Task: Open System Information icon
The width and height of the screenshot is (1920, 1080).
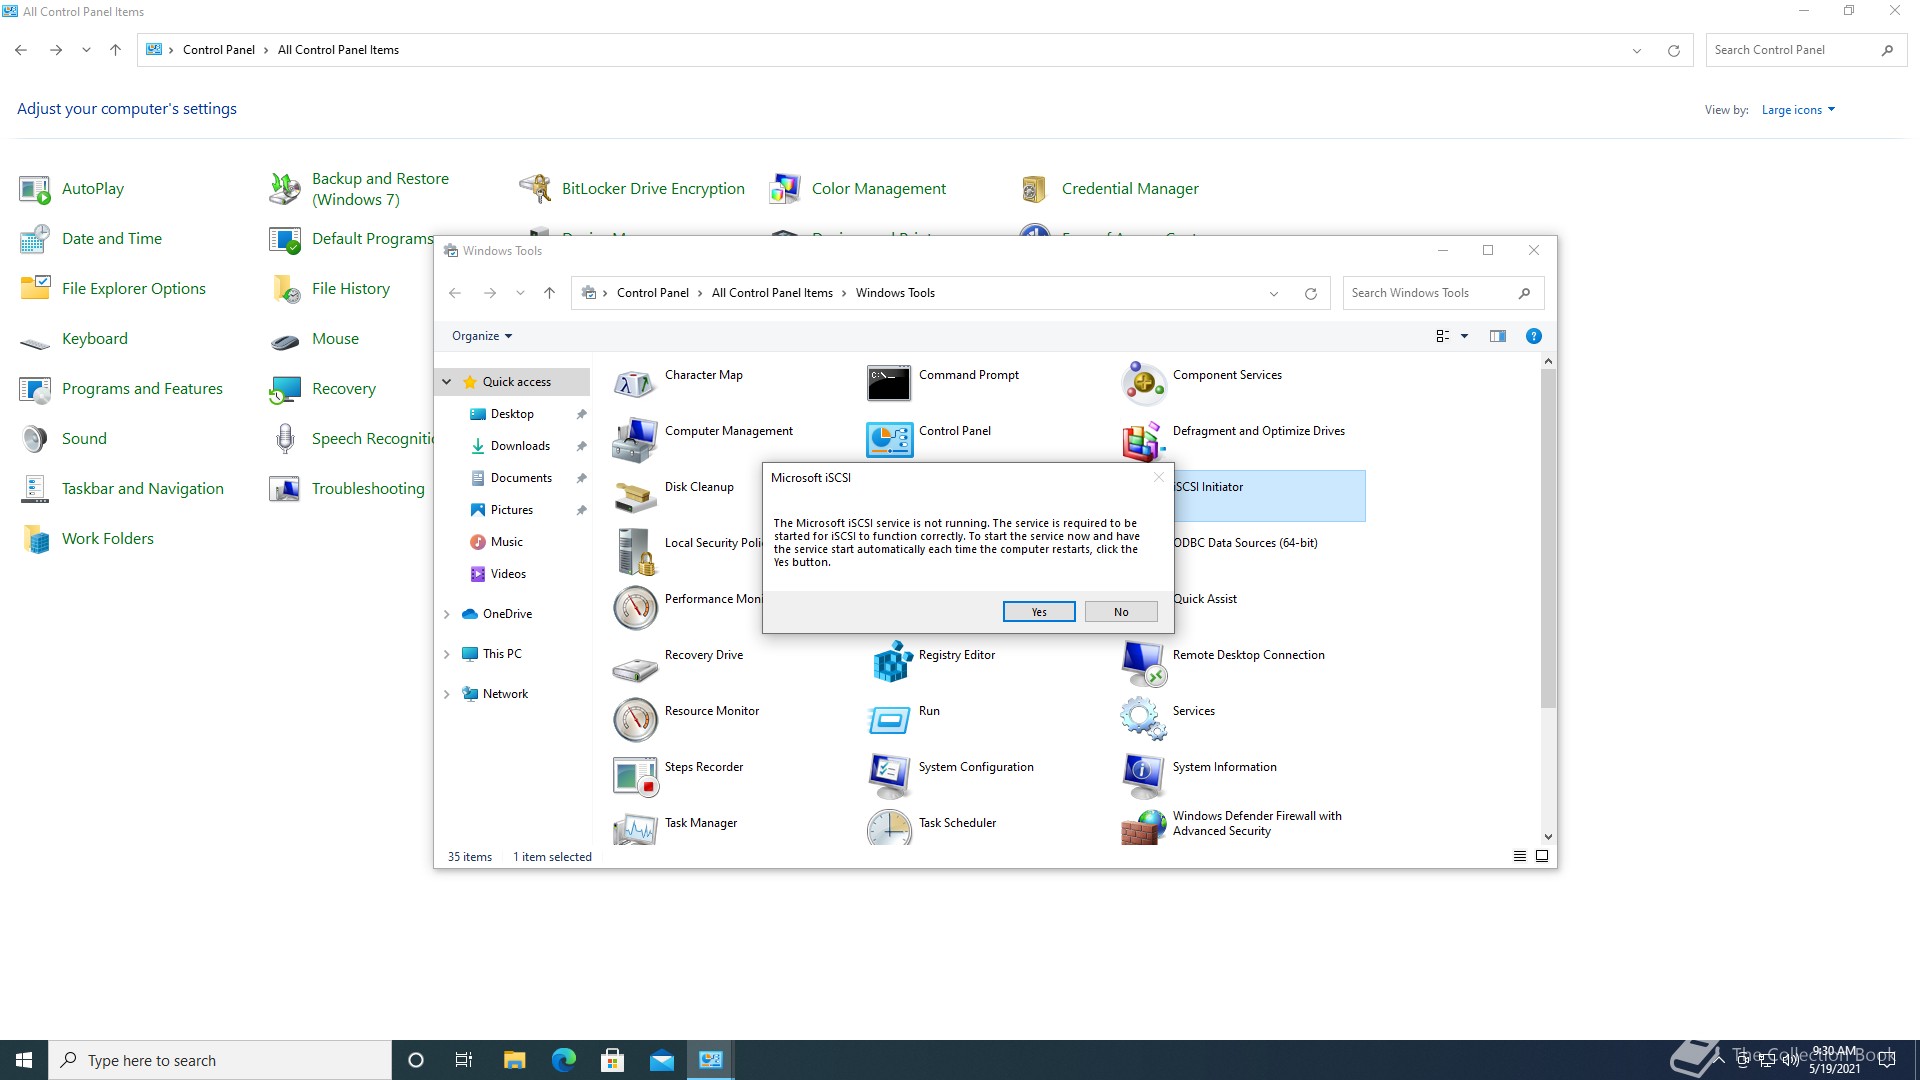Action: click(1143, 775)
